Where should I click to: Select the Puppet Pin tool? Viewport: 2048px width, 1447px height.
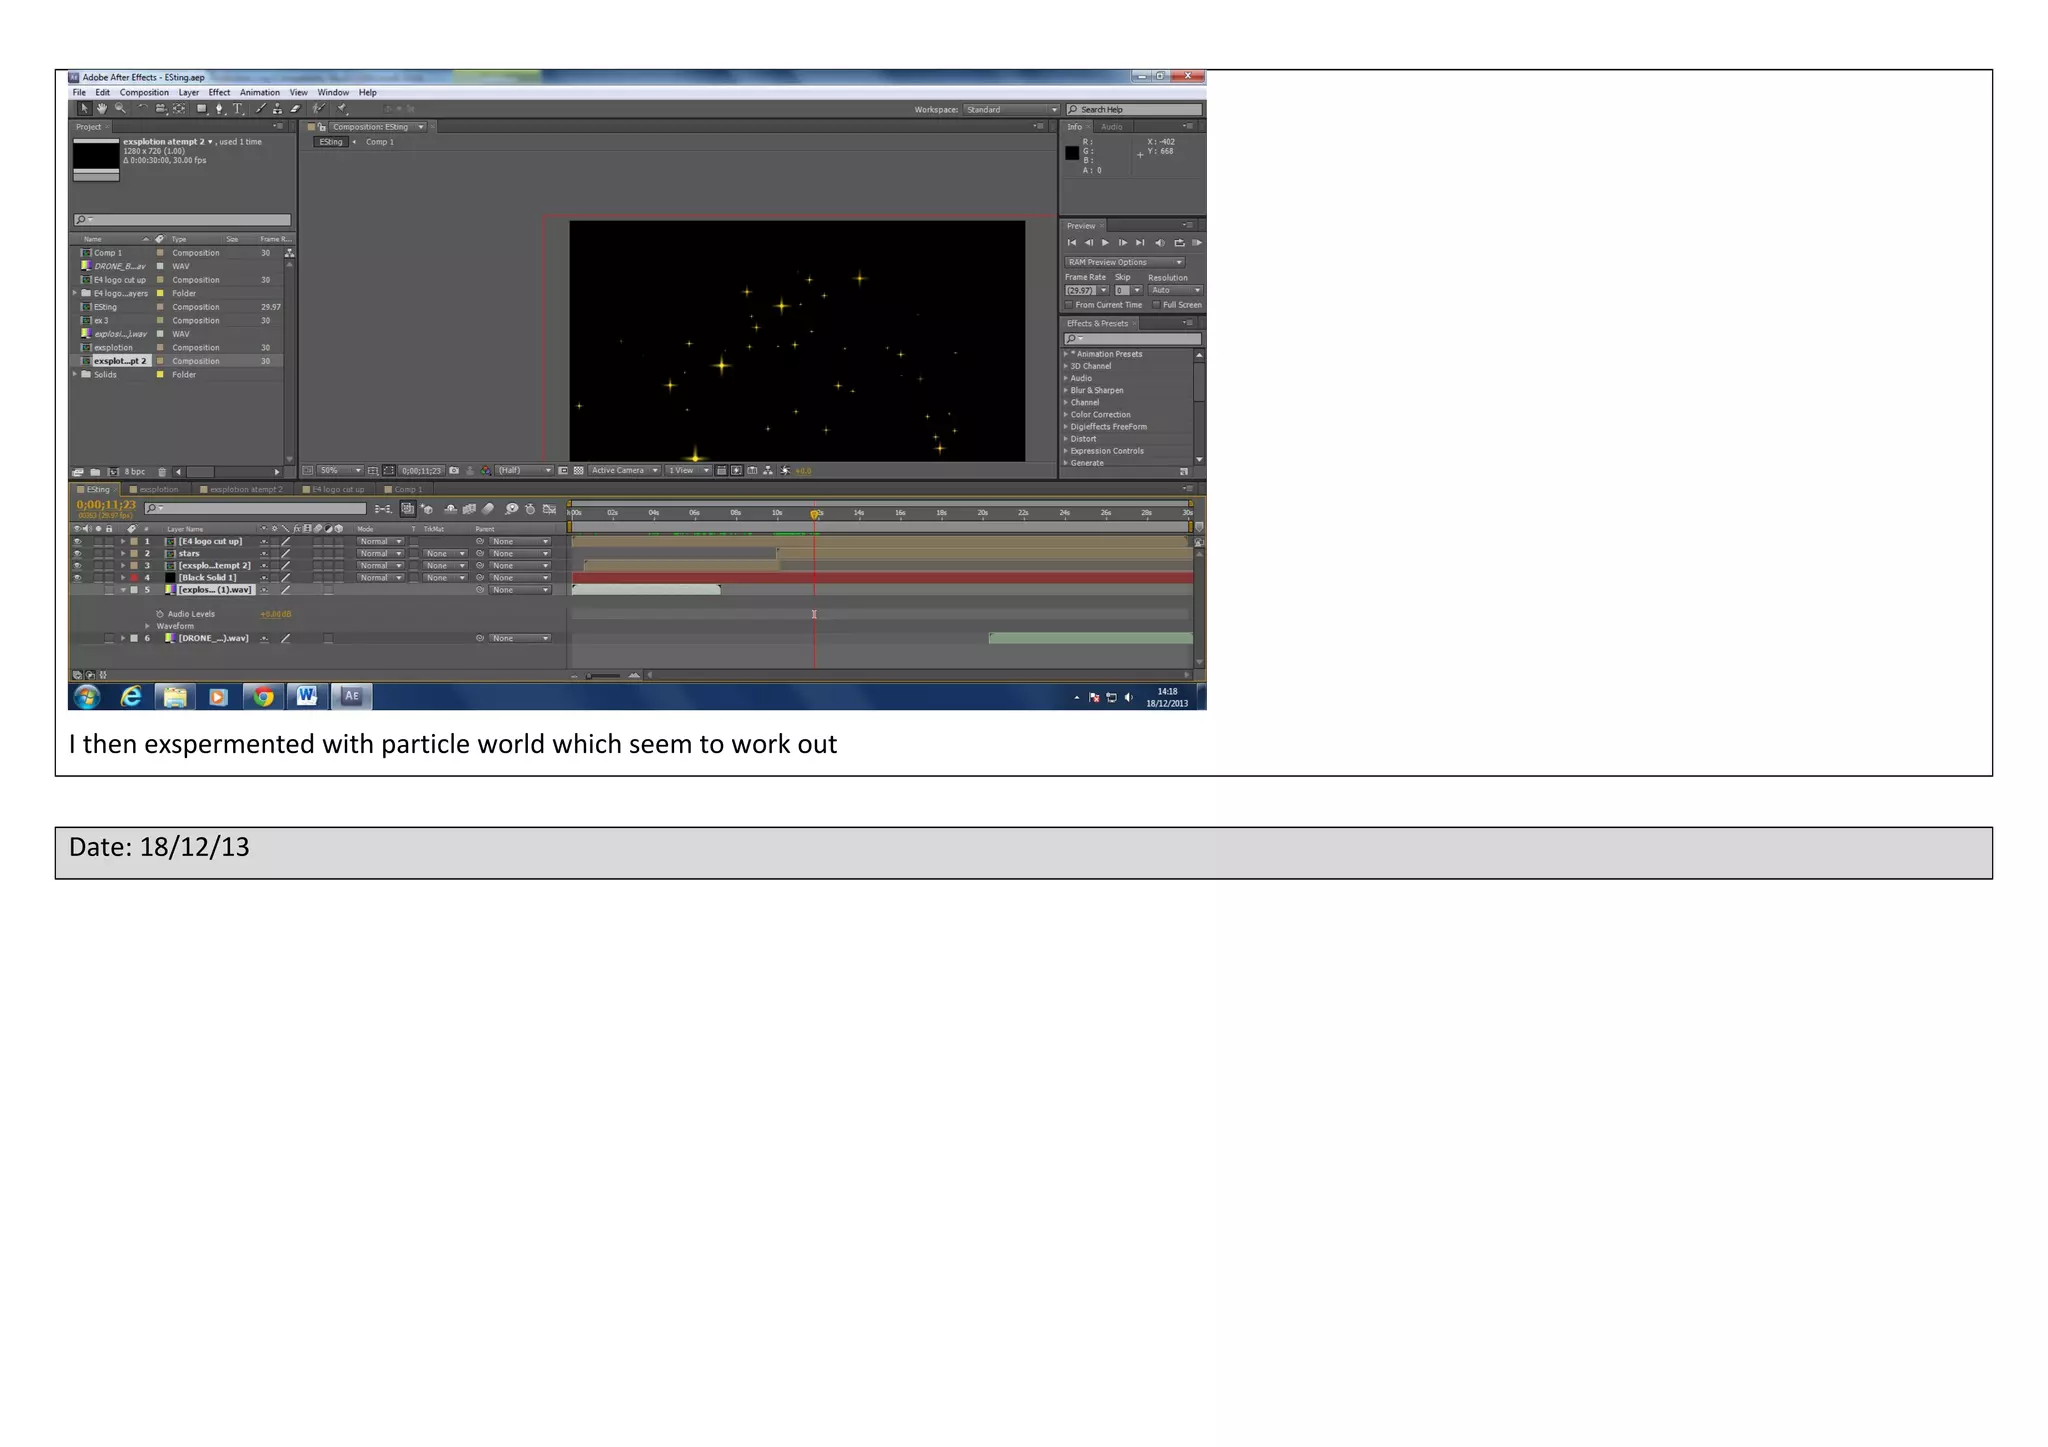[342, 109]
